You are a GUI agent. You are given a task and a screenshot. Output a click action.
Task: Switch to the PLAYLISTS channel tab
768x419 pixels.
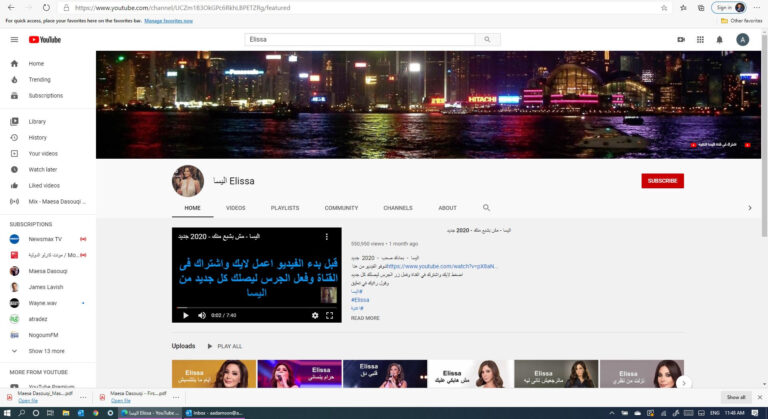tap(285, 208)
